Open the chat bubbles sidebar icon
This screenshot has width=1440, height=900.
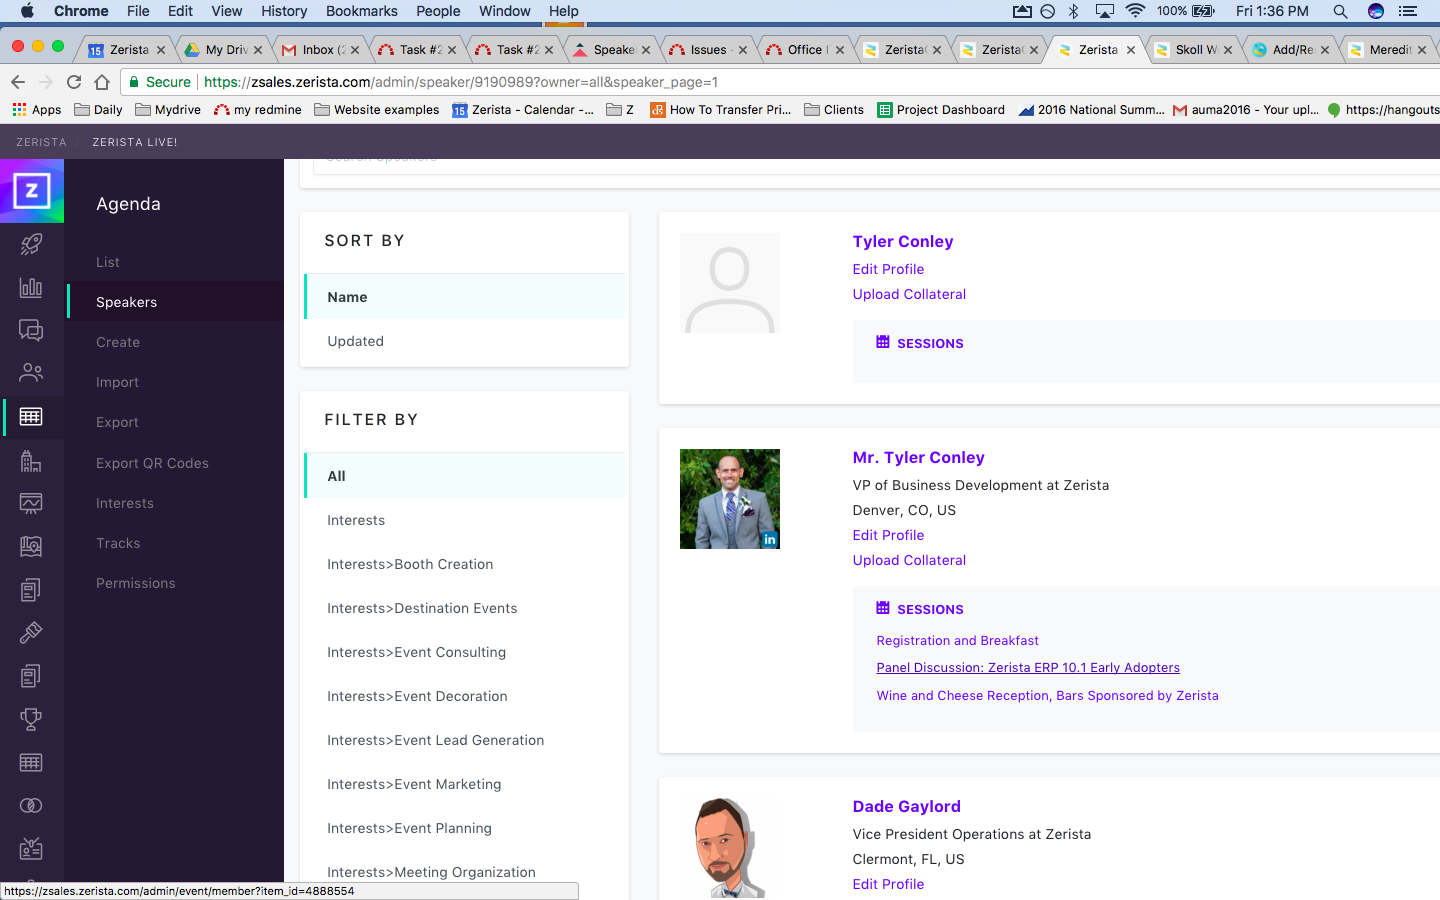point(31,330)
